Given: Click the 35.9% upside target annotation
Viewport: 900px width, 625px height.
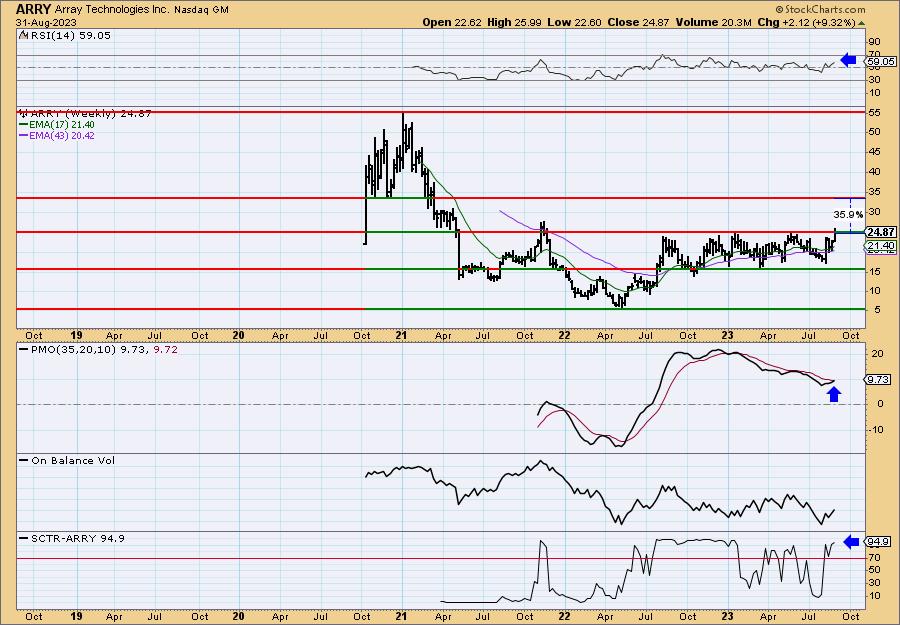Looking at the screenshot, I should (x=848, y=215).
